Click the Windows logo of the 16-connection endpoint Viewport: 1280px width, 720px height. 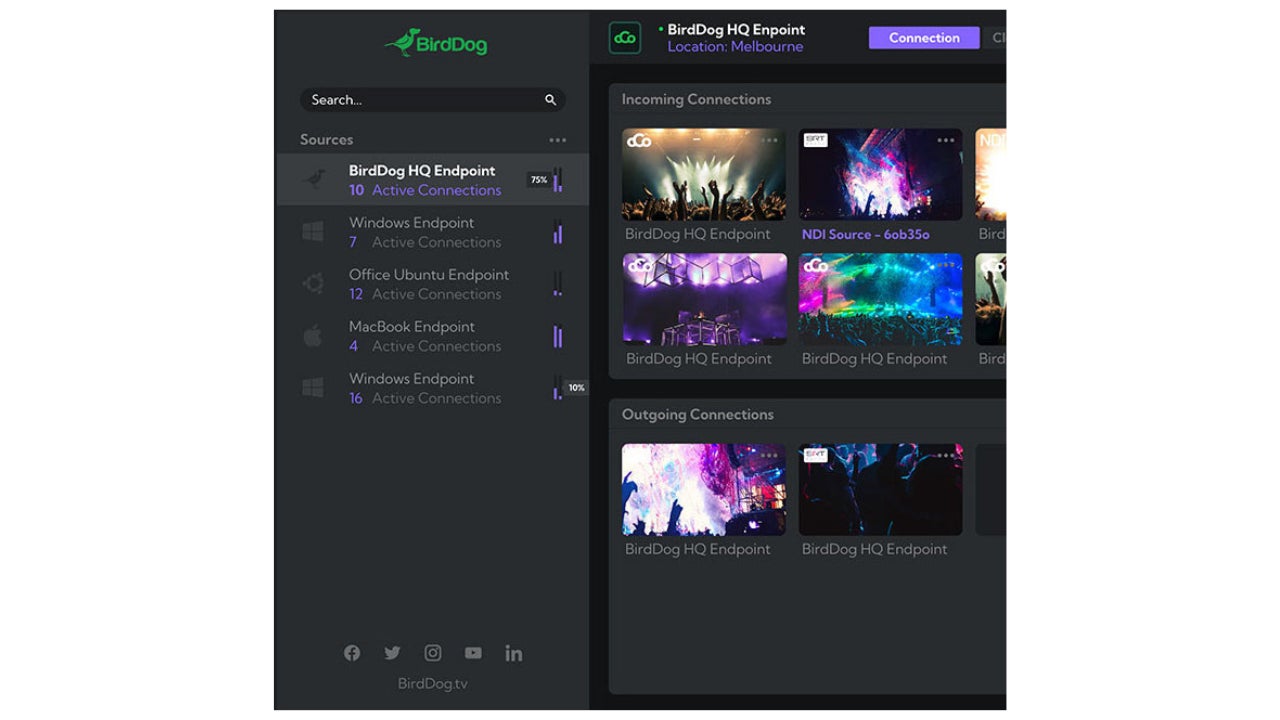click(313, 388)
